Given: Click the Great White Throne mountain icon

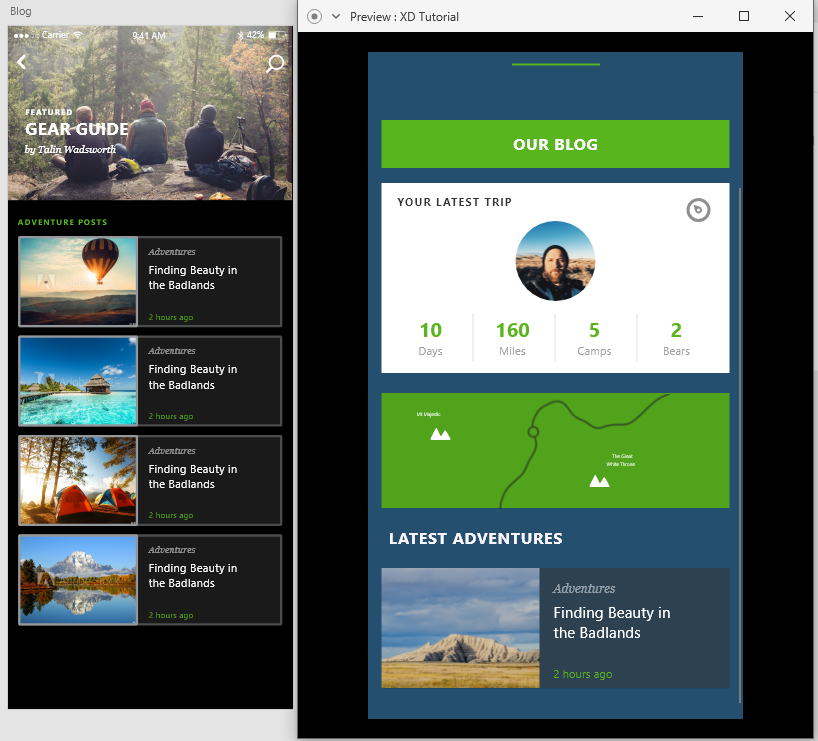Looking at the screenshot, I should [x=599, y=481].
